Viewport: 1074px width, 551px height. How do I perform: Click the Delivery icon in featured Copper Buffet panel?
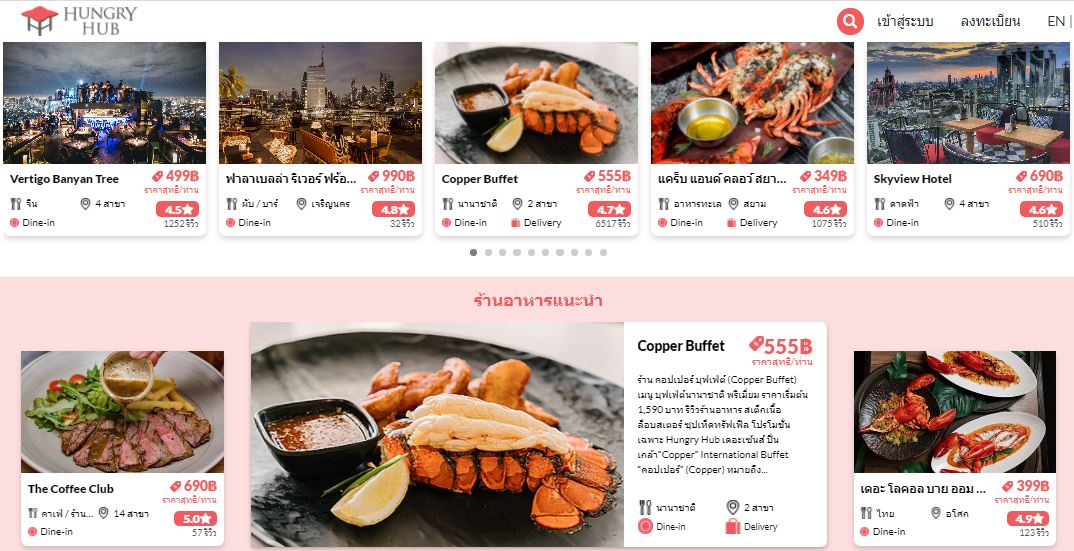coord(732,526)
